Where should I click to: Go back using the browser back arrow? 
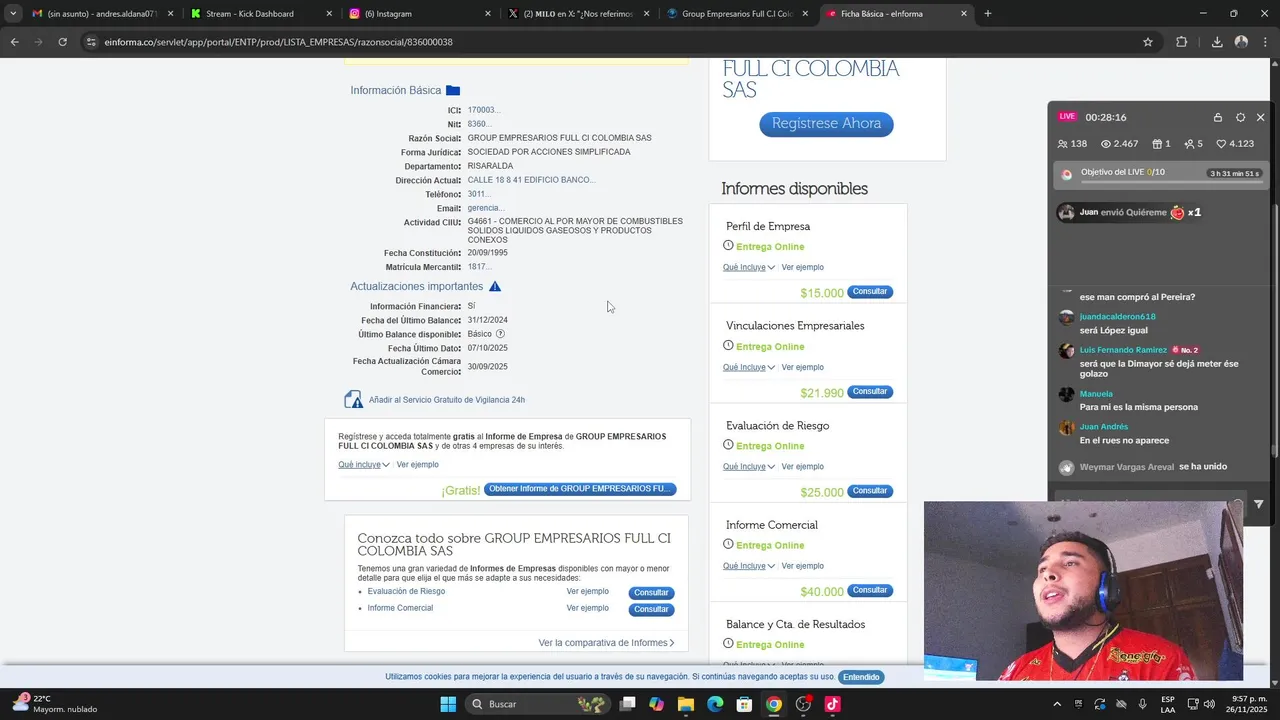click(14, 42)
